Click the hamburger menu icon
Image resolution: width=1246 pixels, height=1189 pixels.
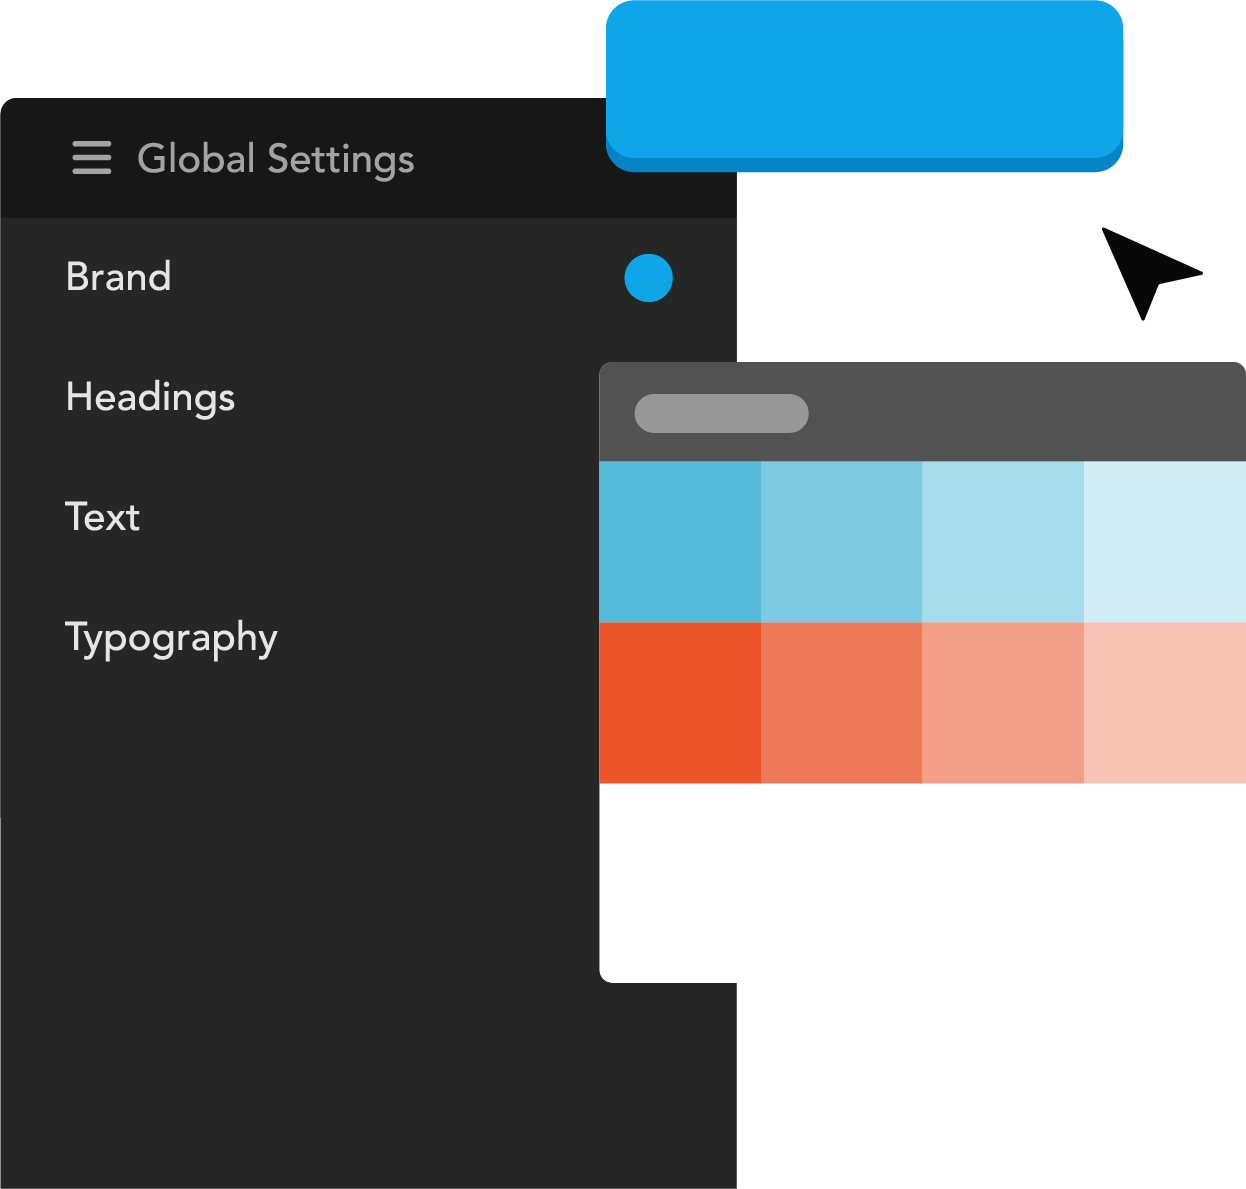92,158
